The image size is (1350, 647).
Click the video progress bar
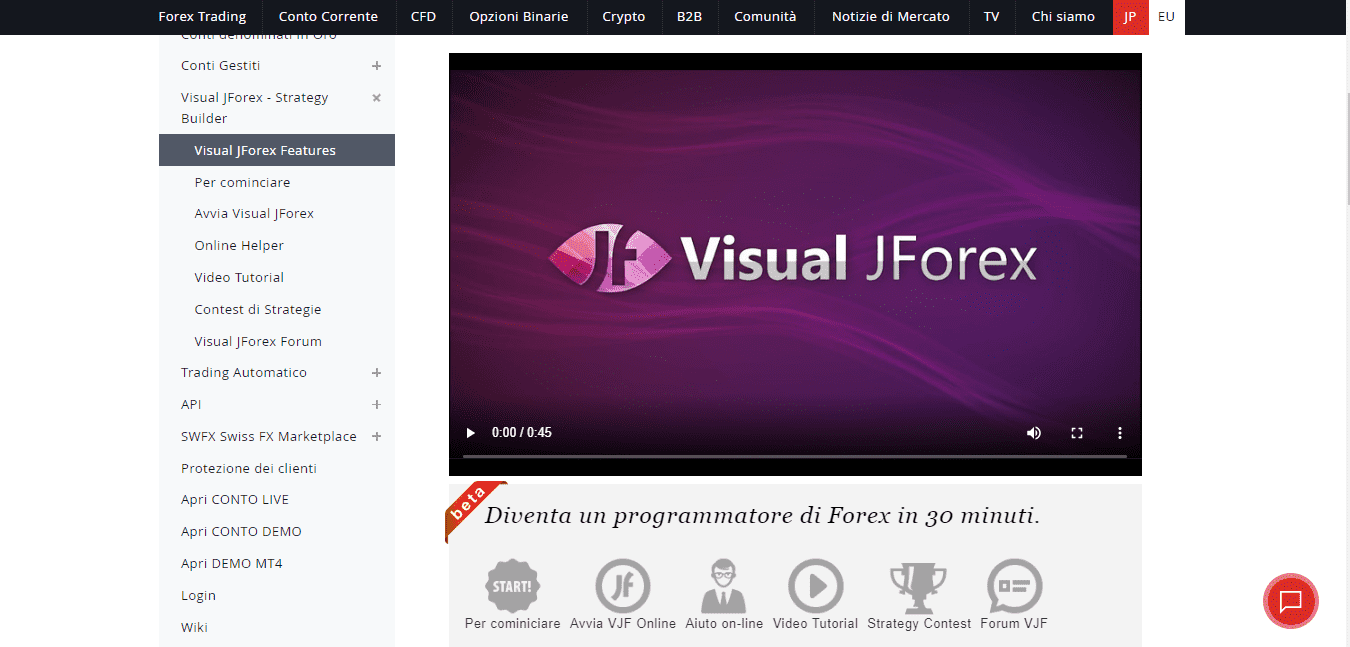pyautogui.click(x=795, y=455)
